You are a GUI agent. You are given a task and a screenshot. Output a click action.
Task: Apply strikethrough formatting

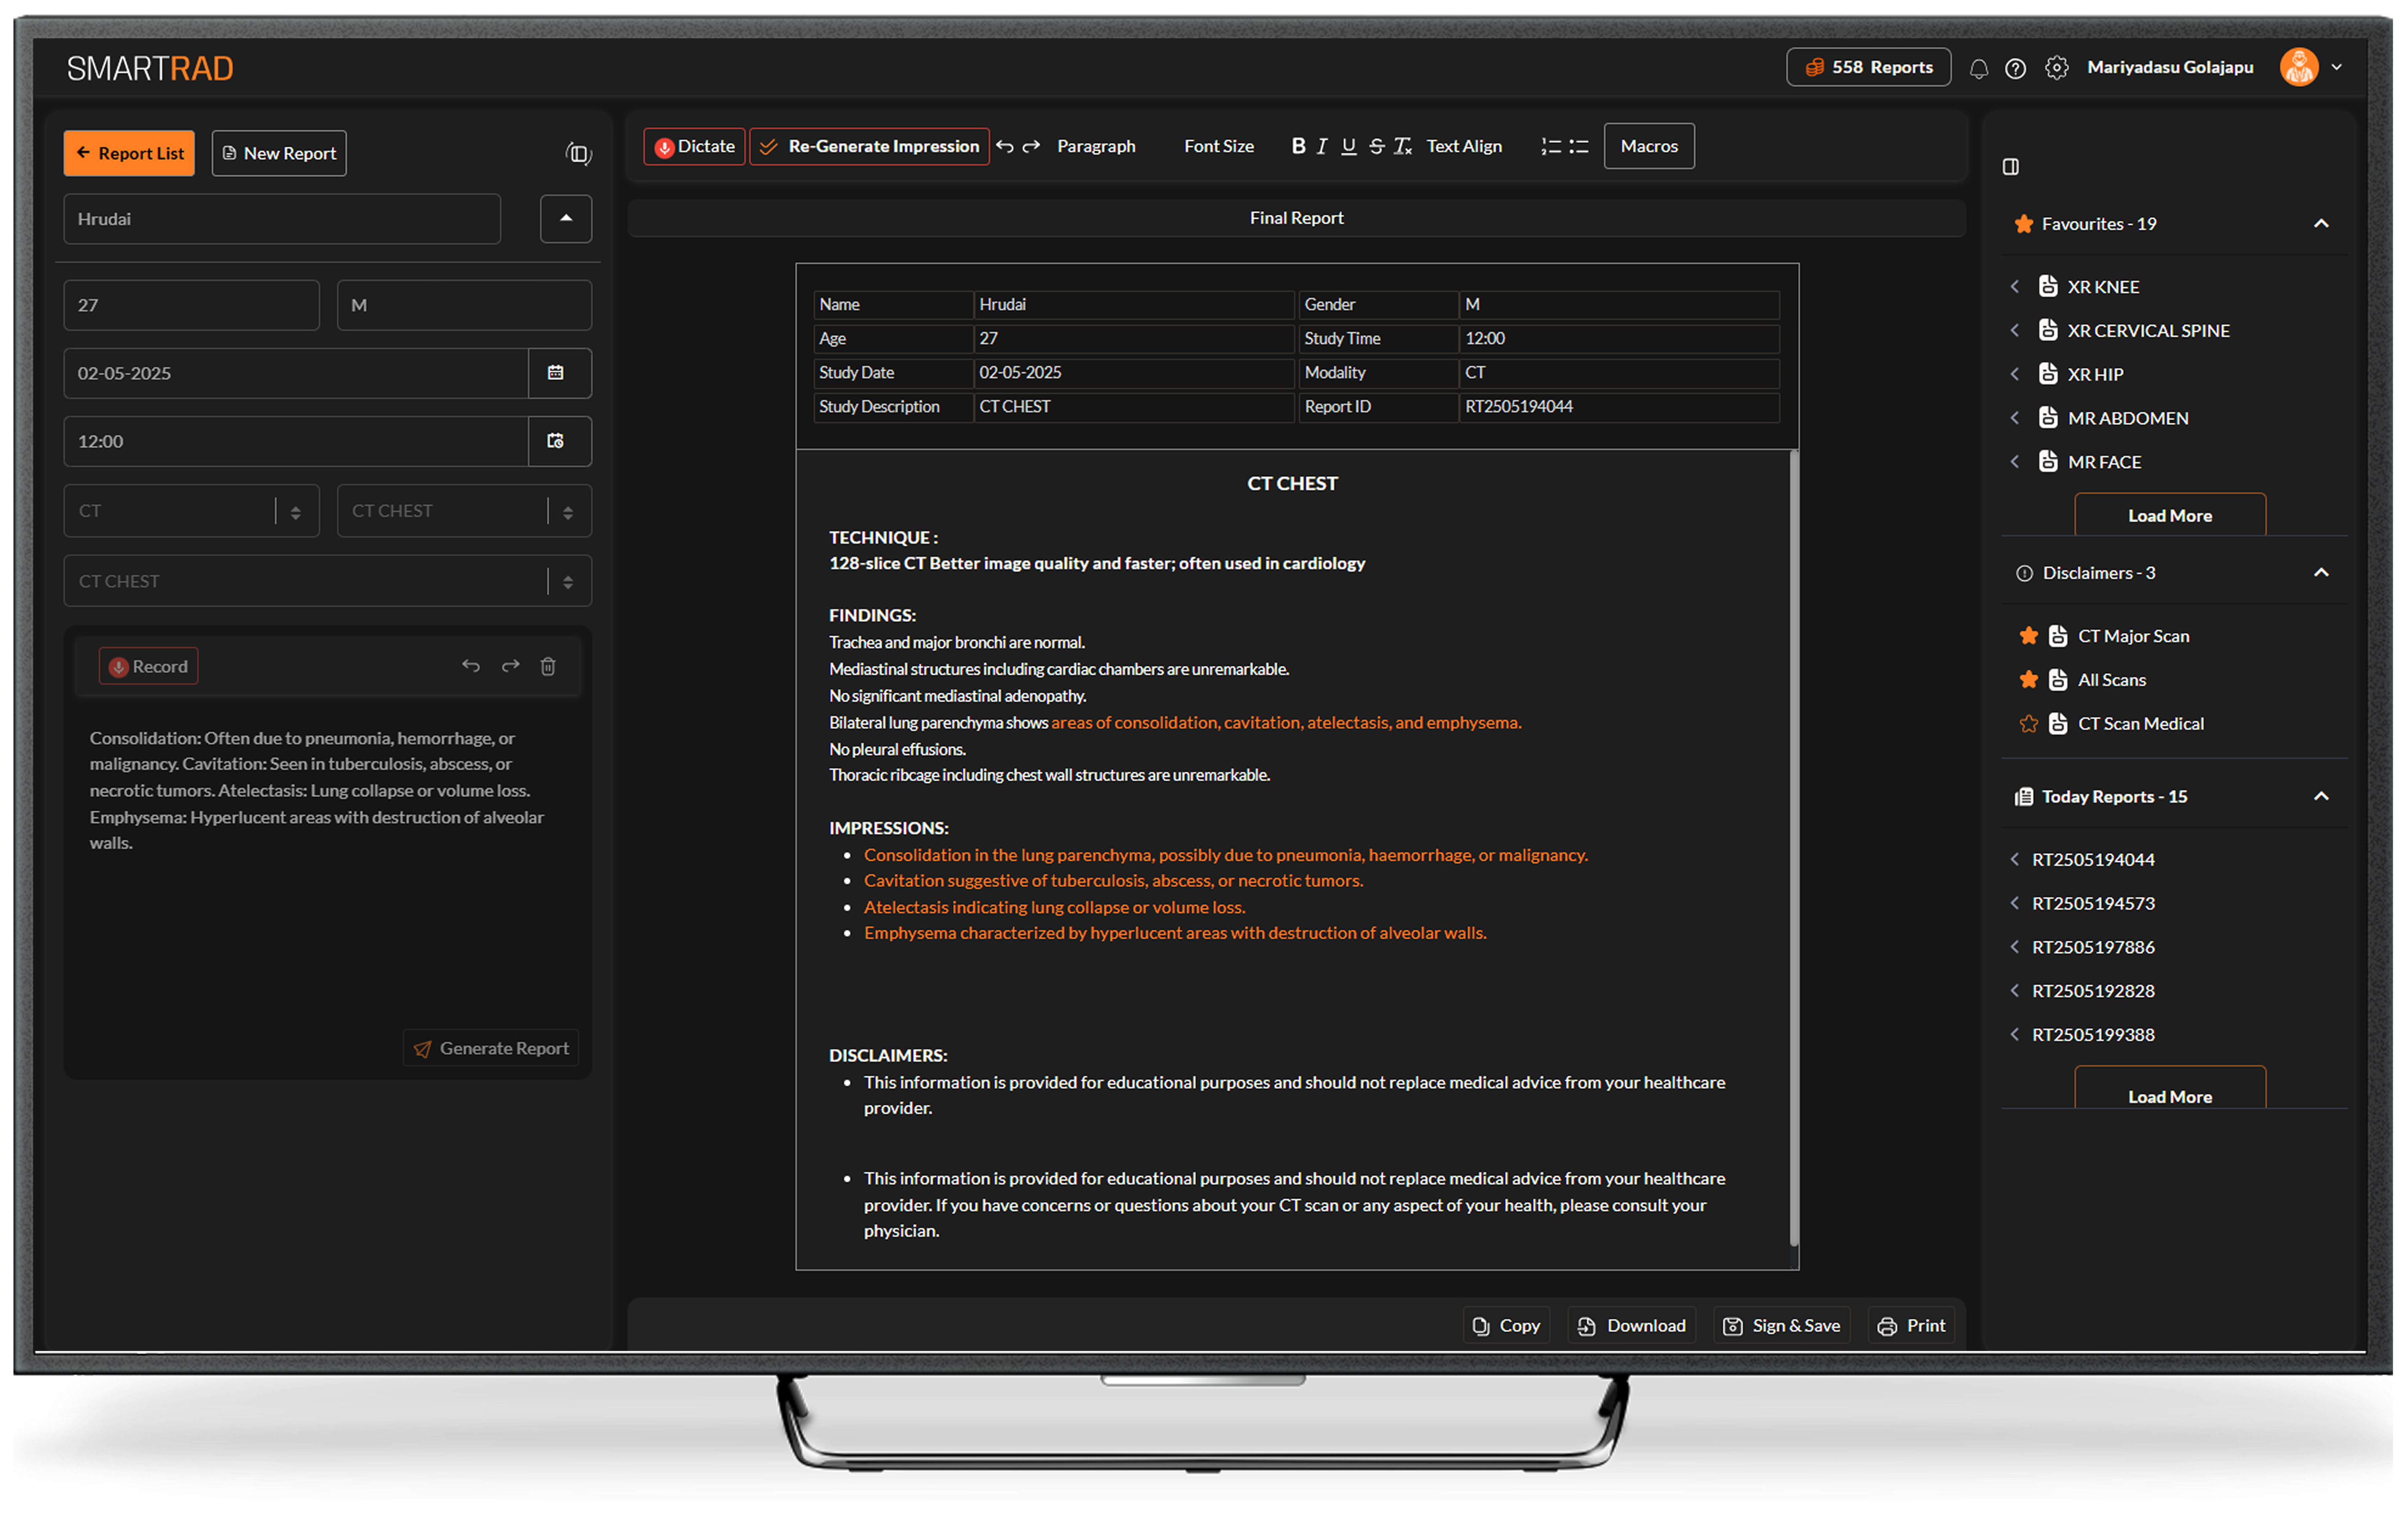pyautogui.click(x=1376, y=146)
